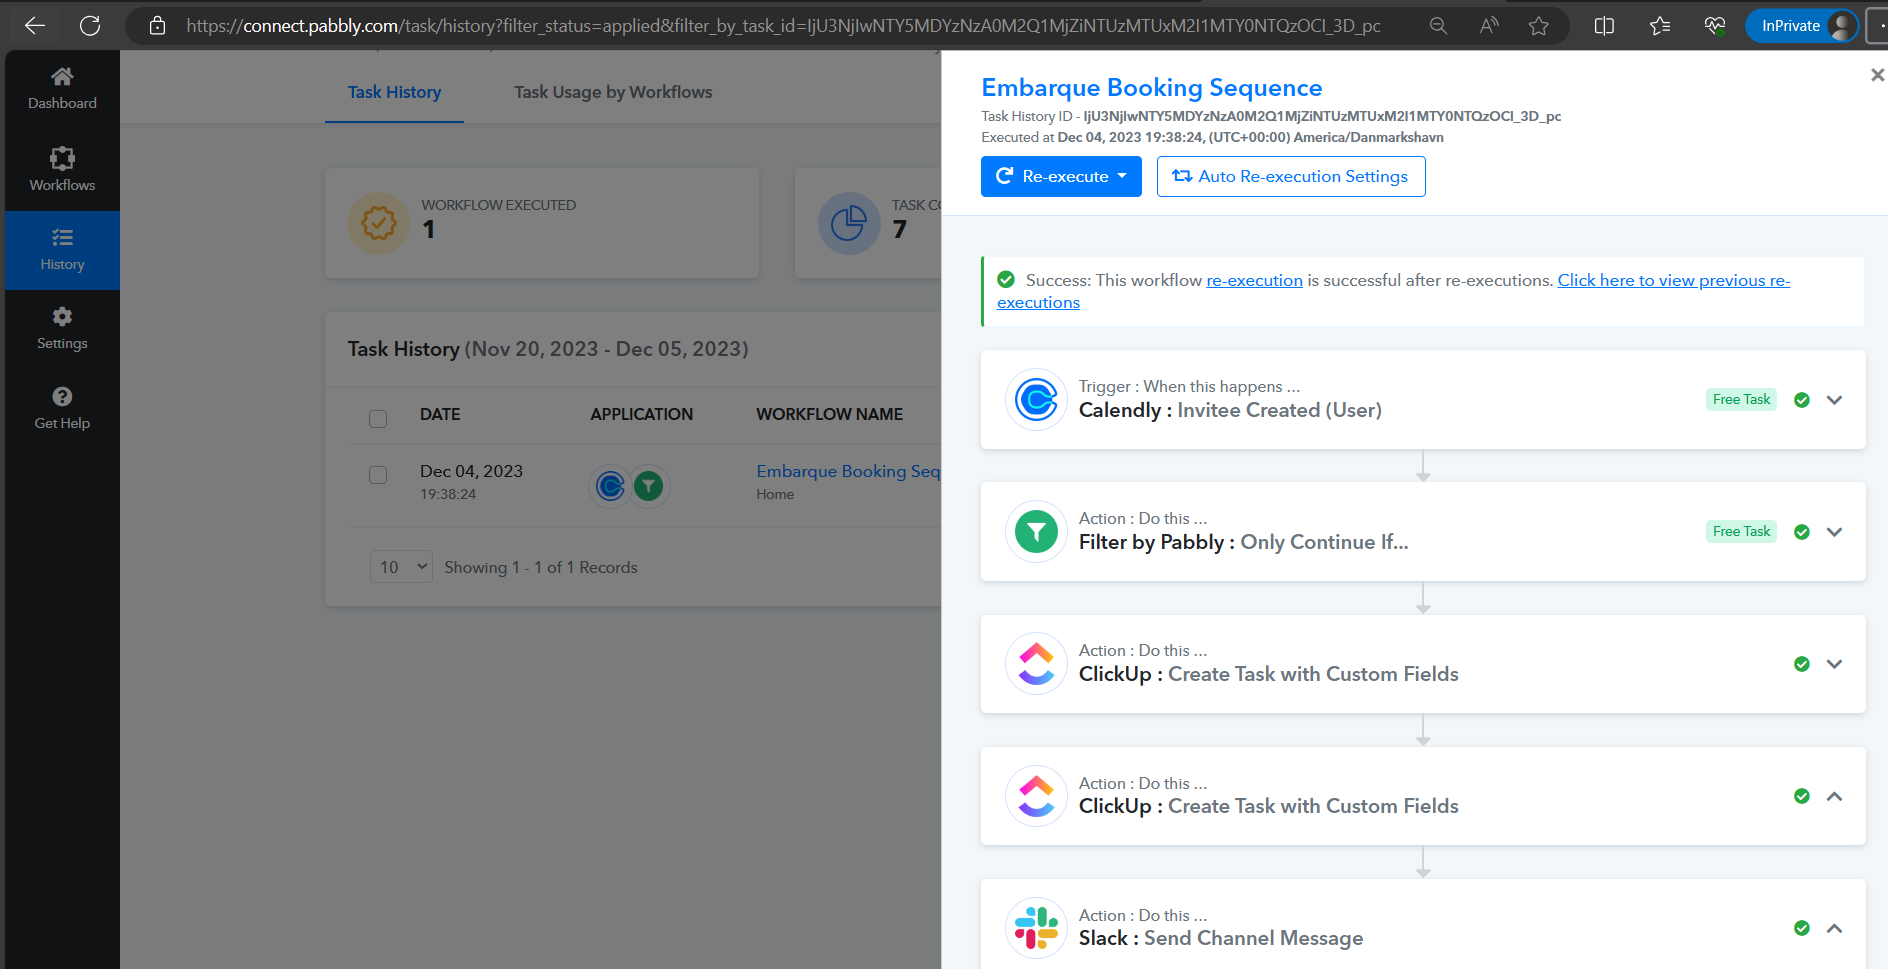Open the records-per-page dropdown showing 10
This screenshot has height=969, width=1888.
[401, 567]
